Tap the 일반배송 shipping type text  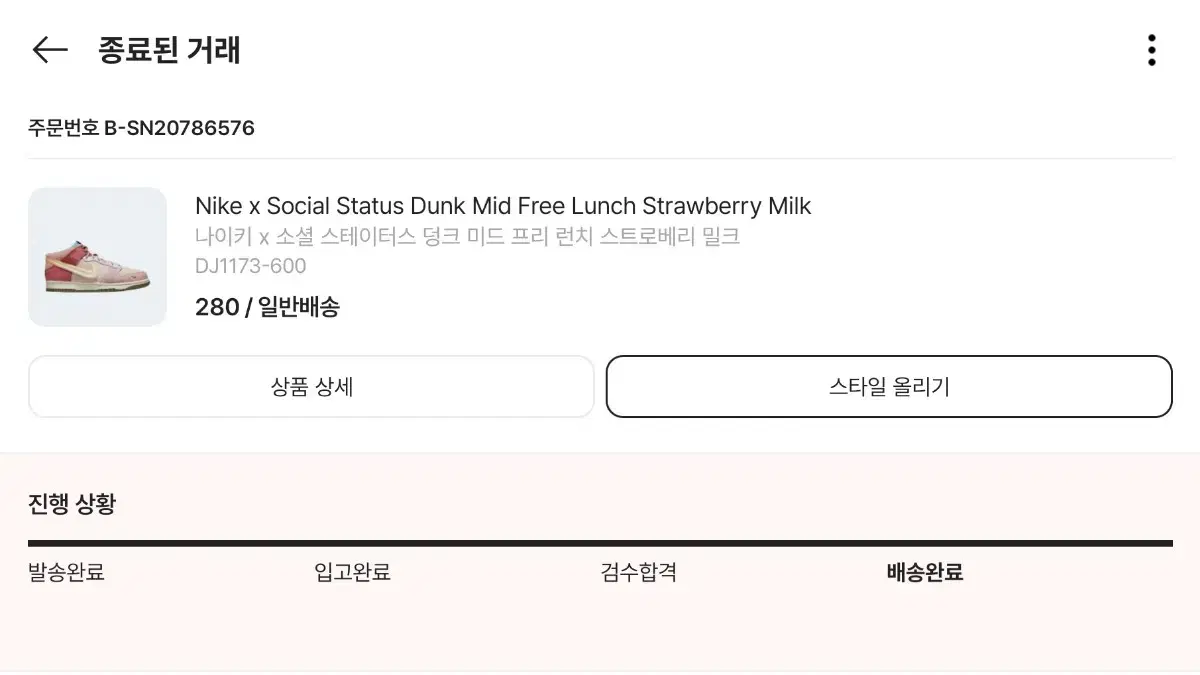click(299, 307)
